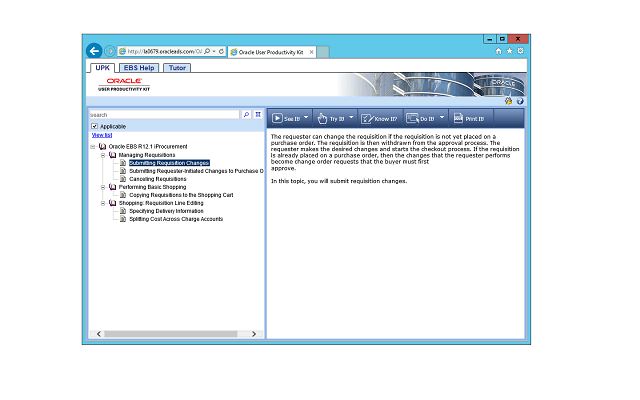
Task: Select the Canceling Requisitions topic
Action: click(x=158, y=179)
